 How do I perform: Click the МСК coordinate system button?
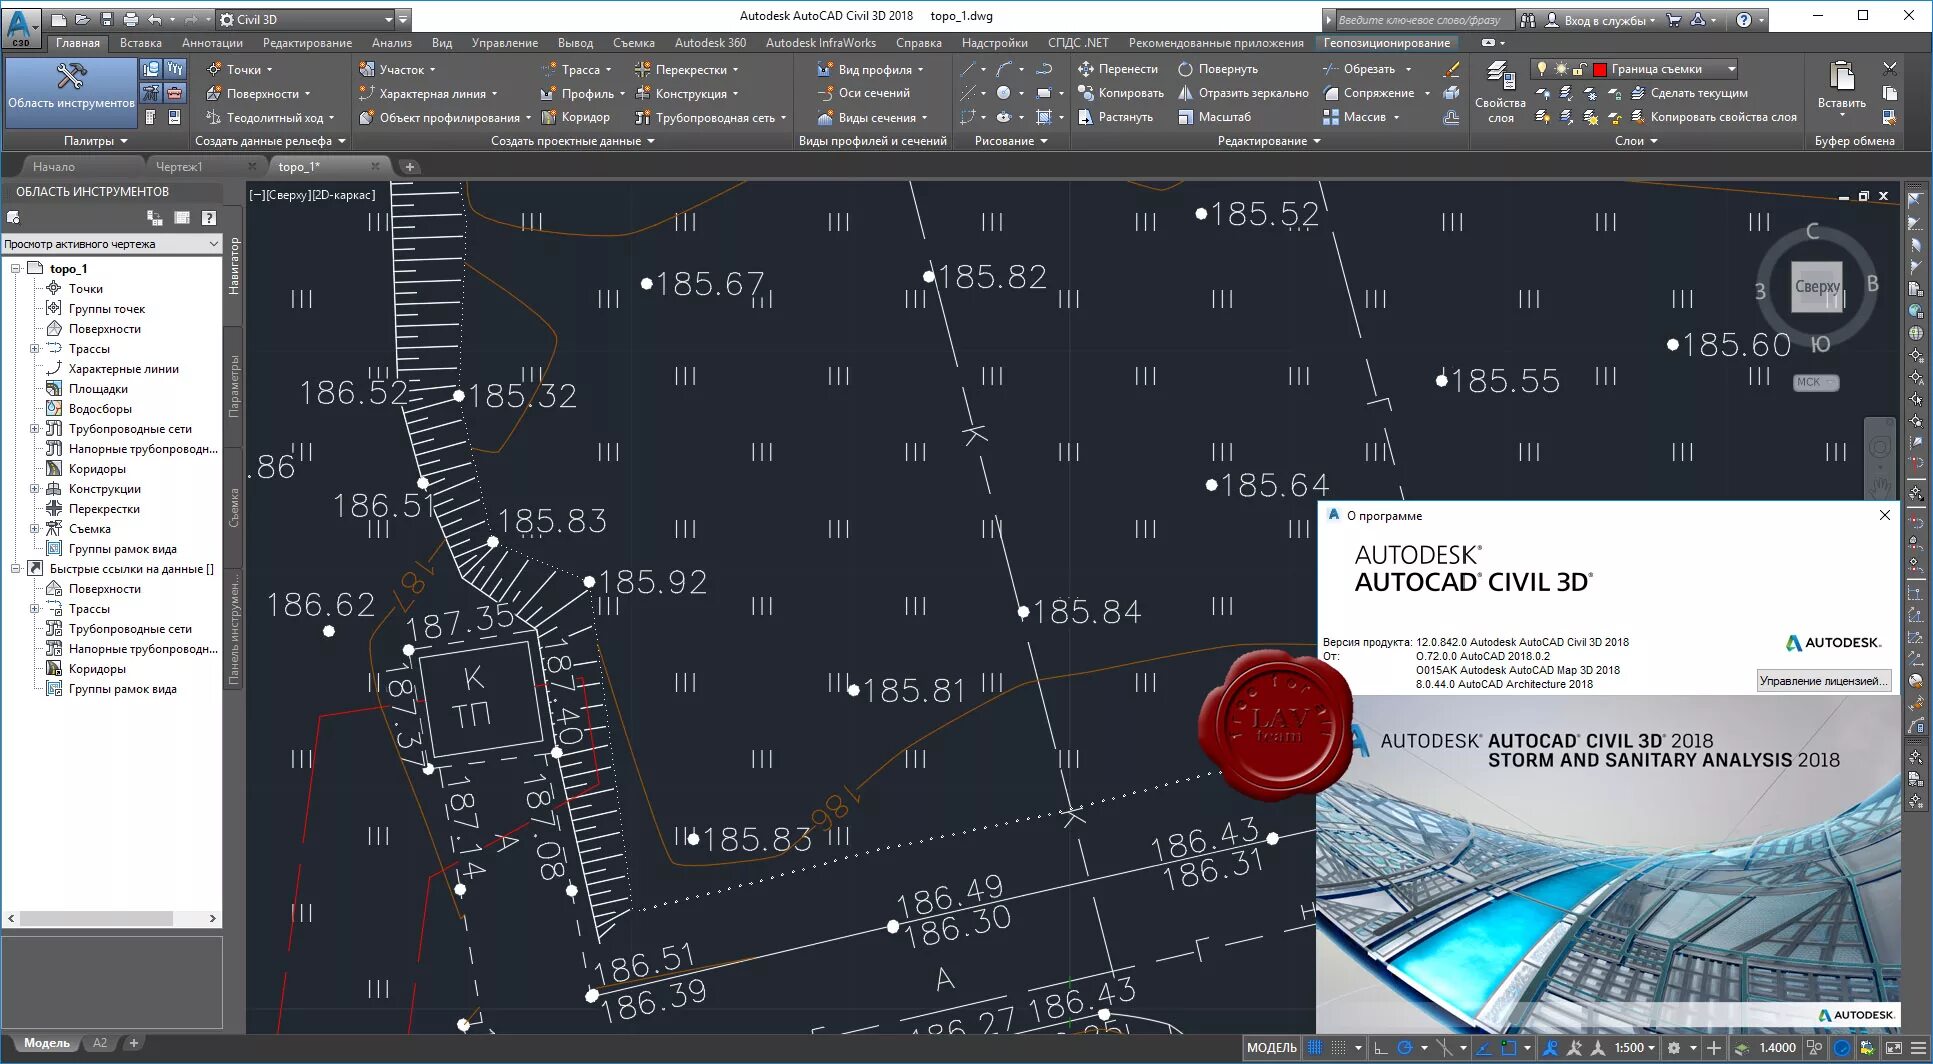pos(1815,382)
